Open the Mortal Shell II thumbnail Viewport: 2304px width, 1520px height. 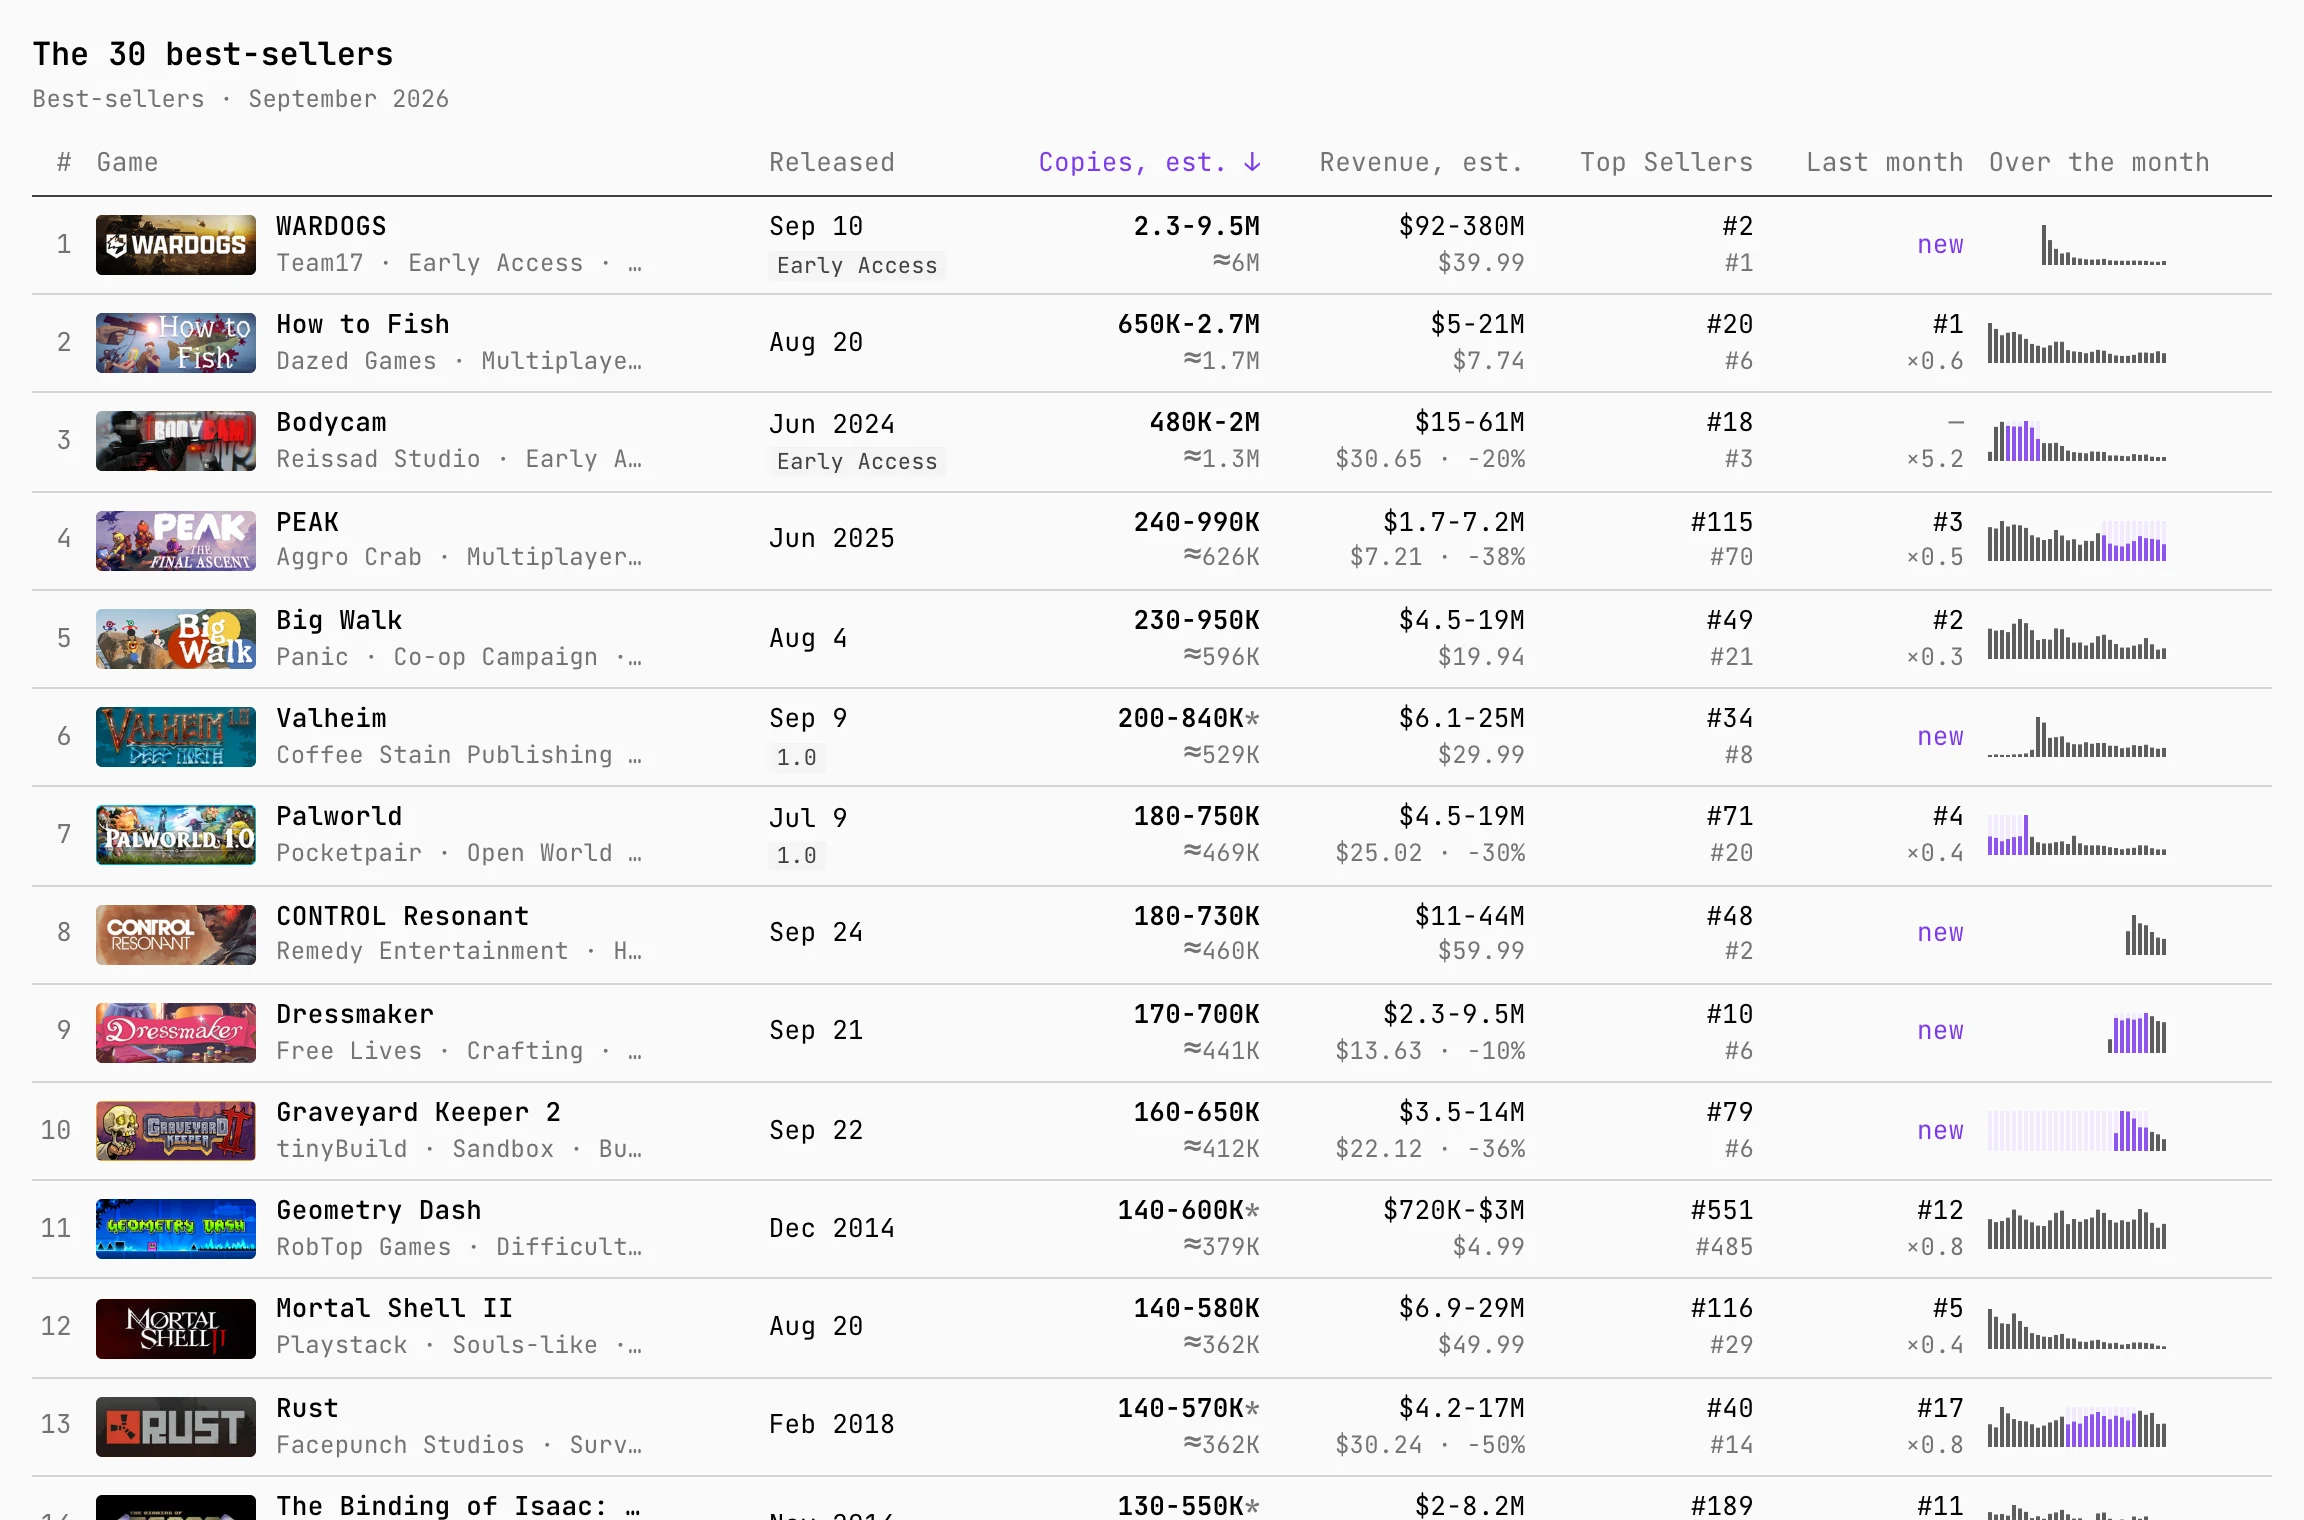(x=176, y=1328)
